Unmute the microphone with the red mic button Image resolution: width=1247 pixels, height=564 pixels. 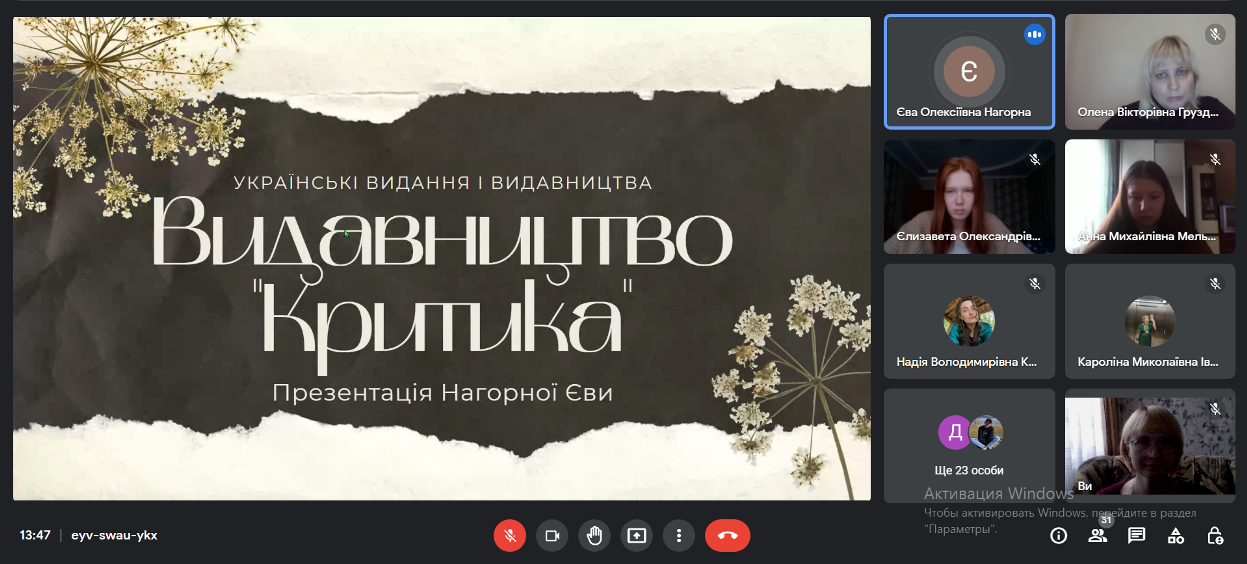509,535
